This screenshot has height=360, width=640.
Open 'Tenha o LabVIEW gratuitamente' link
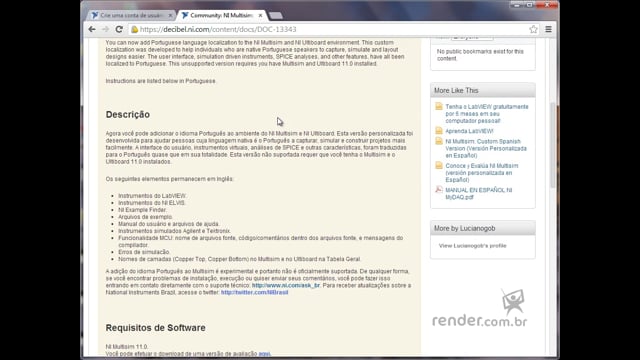(x=487, y=113)
